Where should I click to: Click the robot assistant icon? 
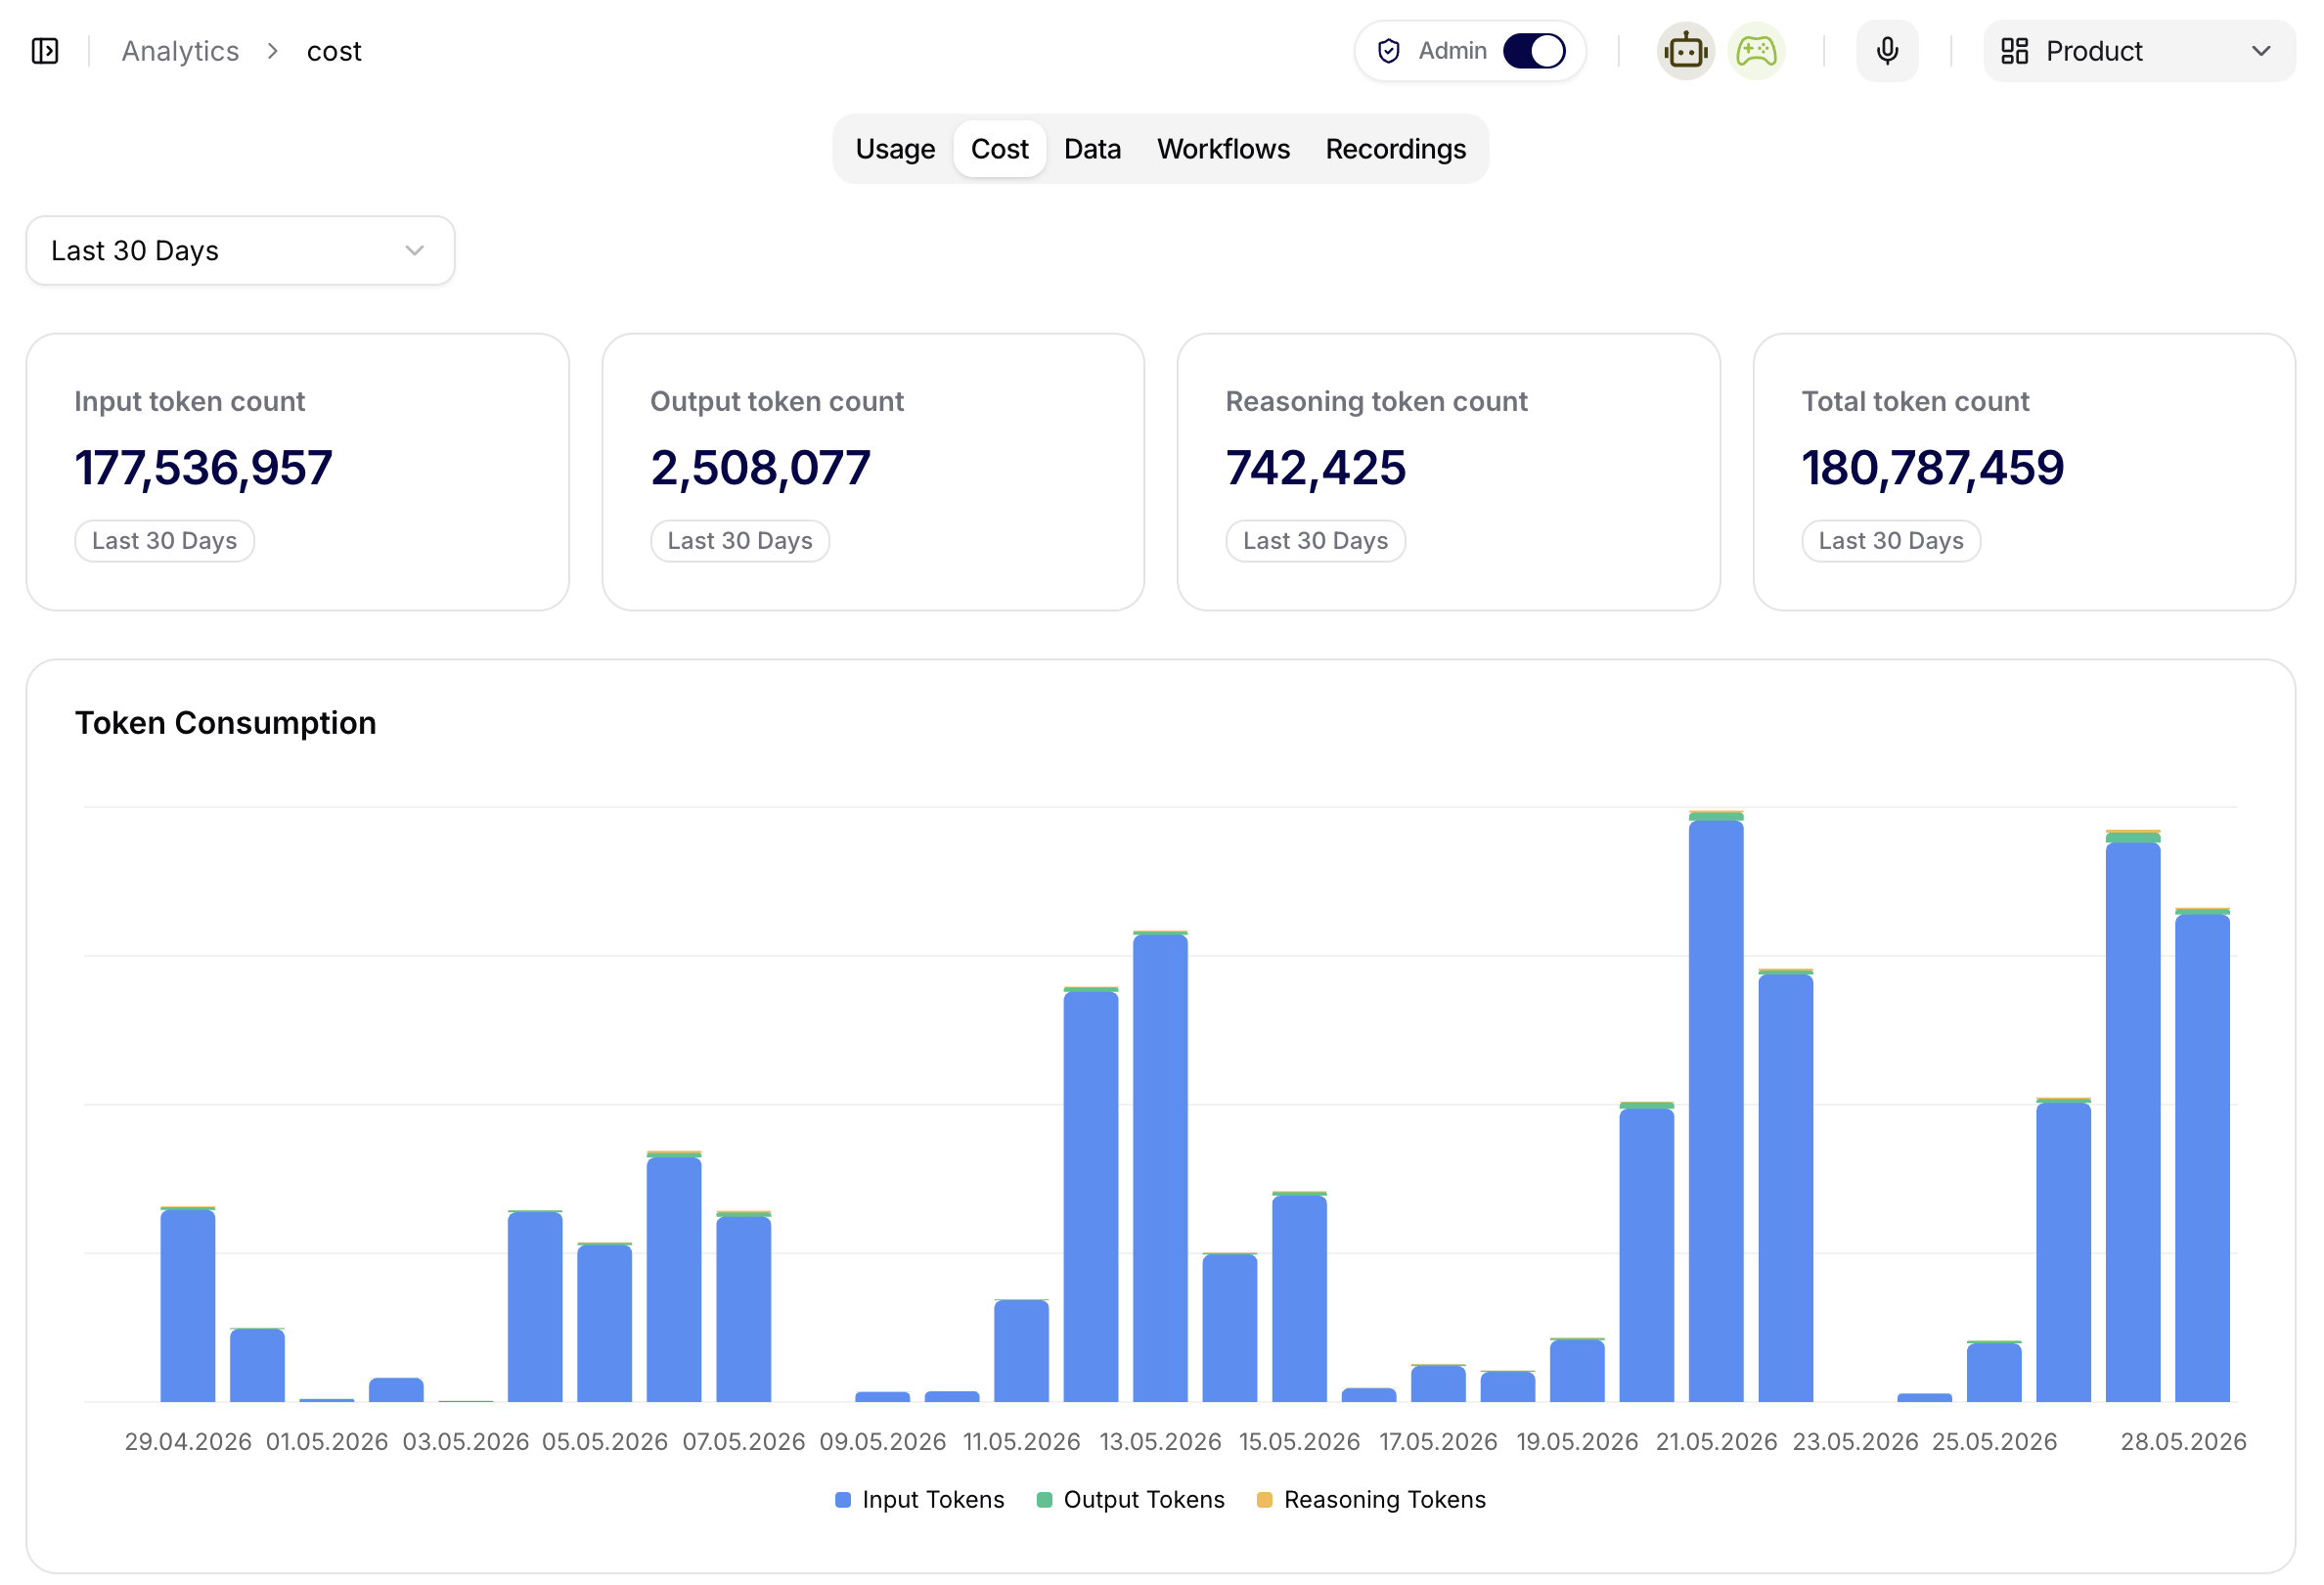click(1686, 51)
